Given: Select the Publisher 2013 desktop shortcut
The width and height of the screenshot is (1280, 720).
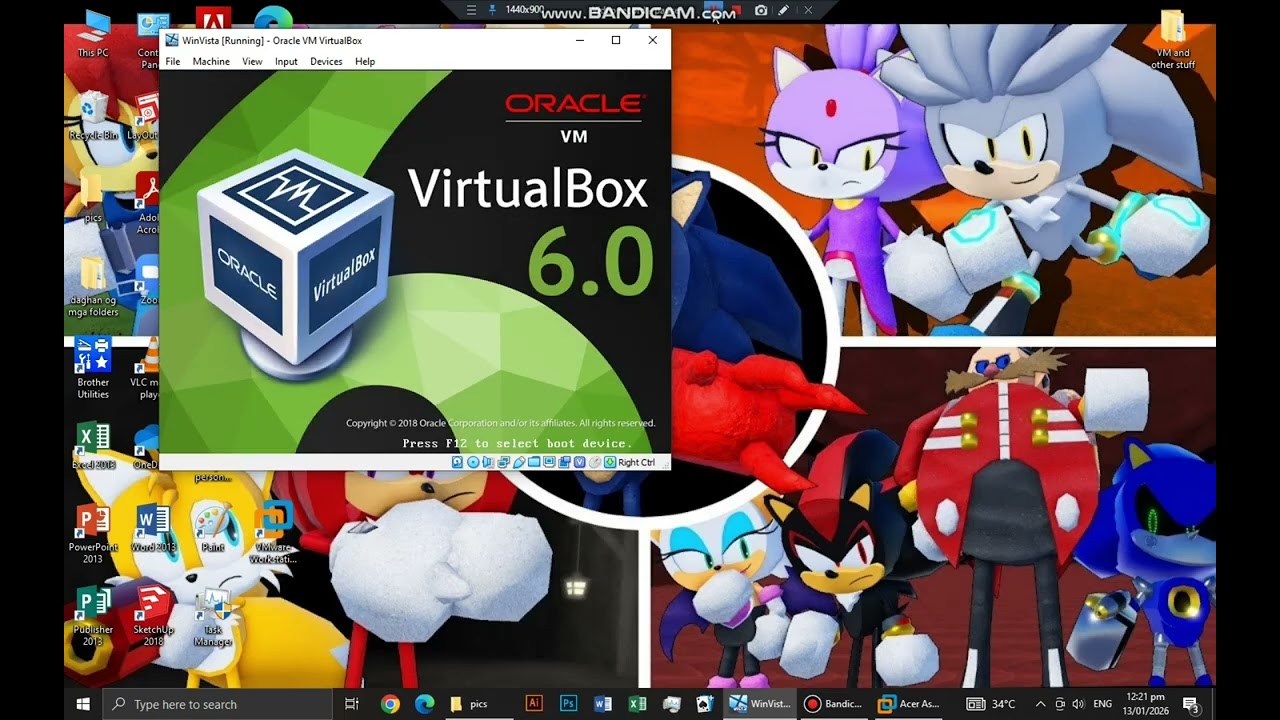Looking at the screenshot, I should tap(93, 616).
